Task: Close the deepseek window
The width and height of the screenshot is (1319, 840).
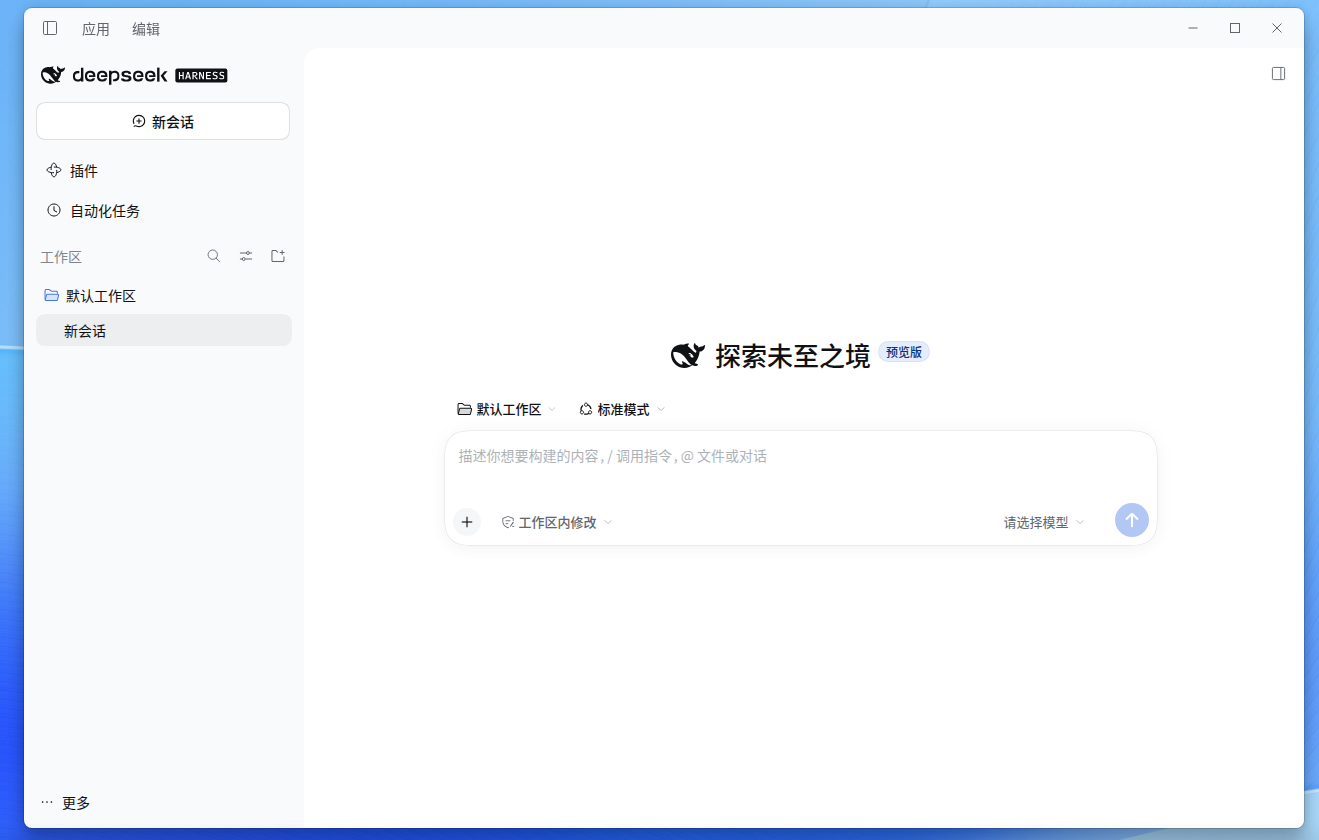Action: [x=1277, y=28]
